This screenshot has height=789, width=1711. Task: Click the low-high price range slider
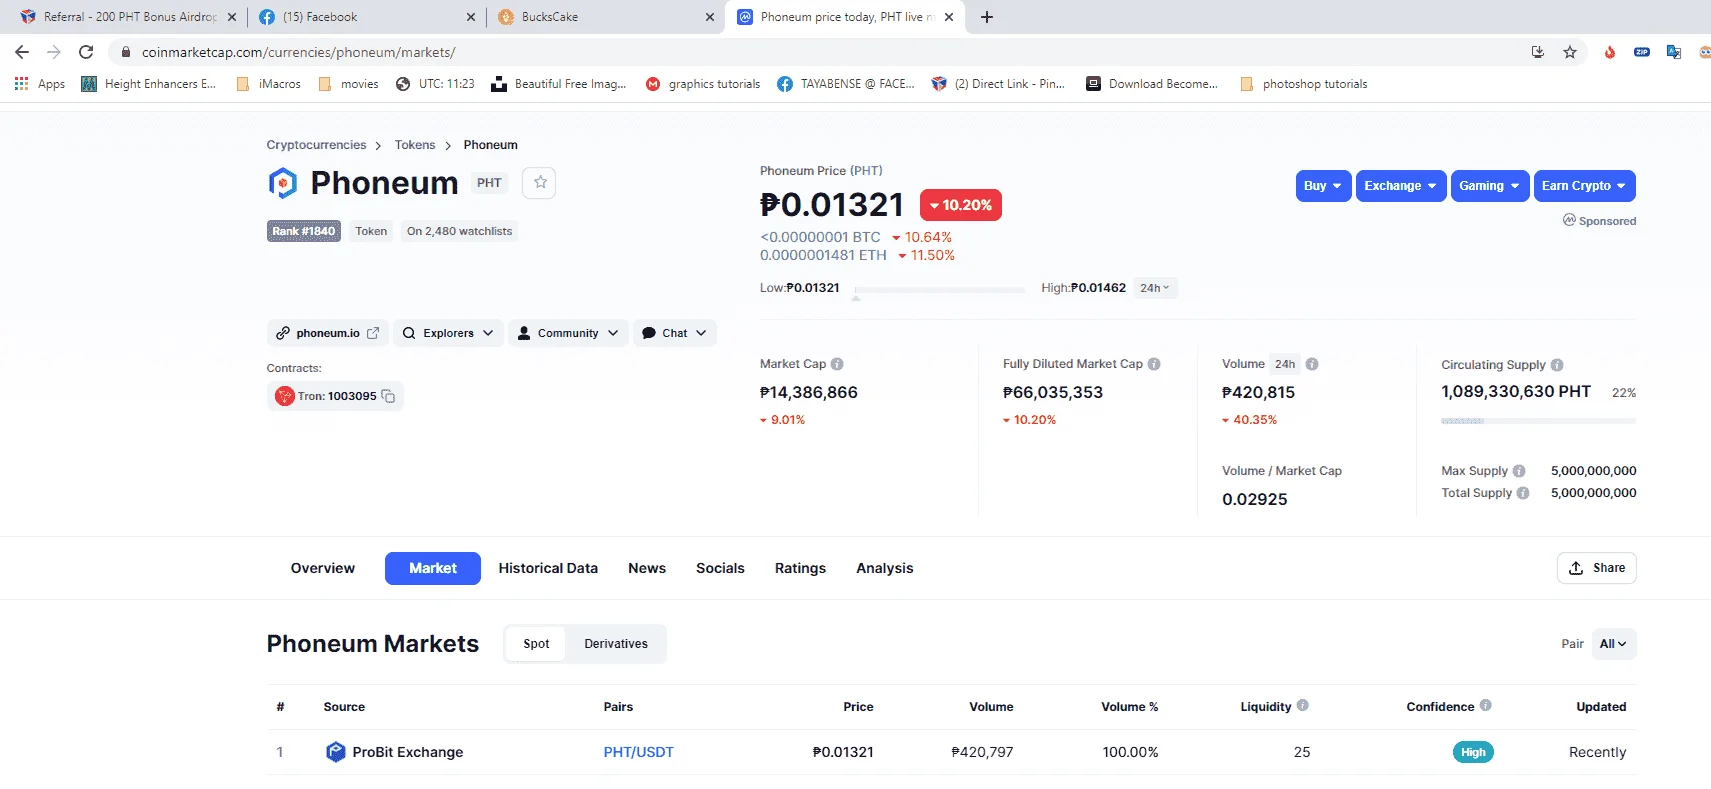[940, 290]
